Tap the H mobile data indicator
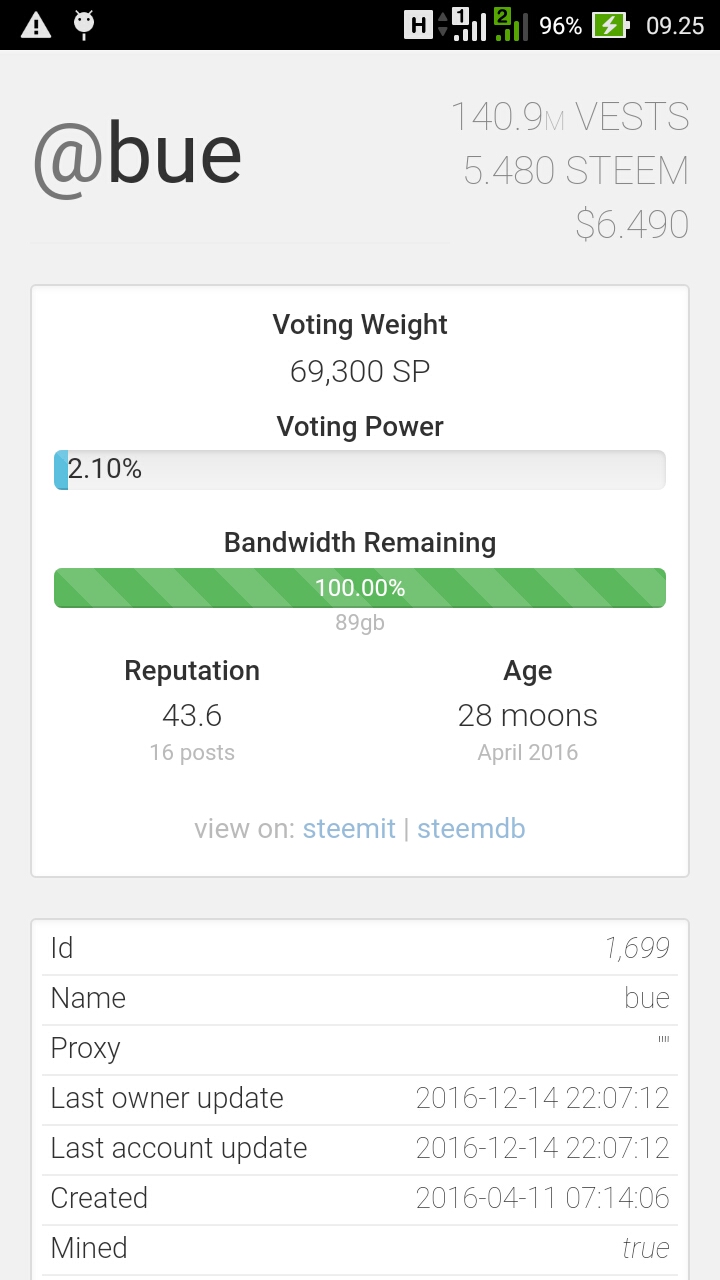Screen dimensions: 720x1280 click(418, 25)
